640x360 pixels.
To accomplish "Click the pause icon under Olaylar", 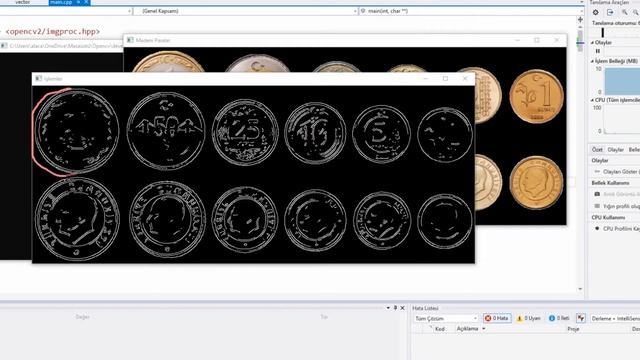I will (x=598, y=51).
